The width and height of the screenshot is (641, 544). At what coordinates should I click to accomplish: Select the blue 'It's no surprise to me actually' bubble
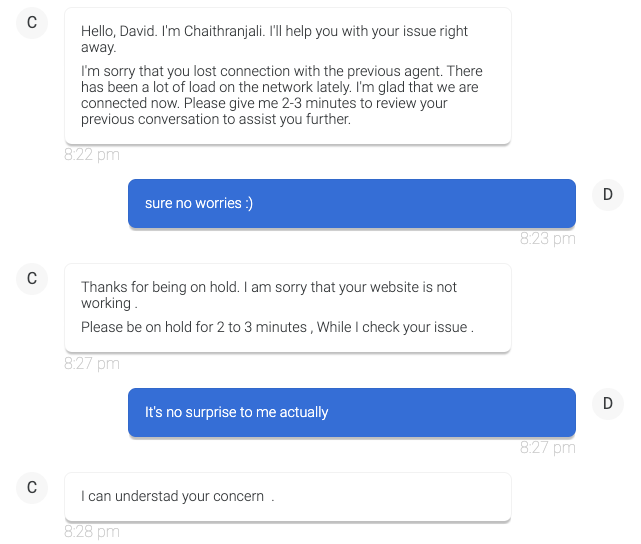(x=351, y=412)
